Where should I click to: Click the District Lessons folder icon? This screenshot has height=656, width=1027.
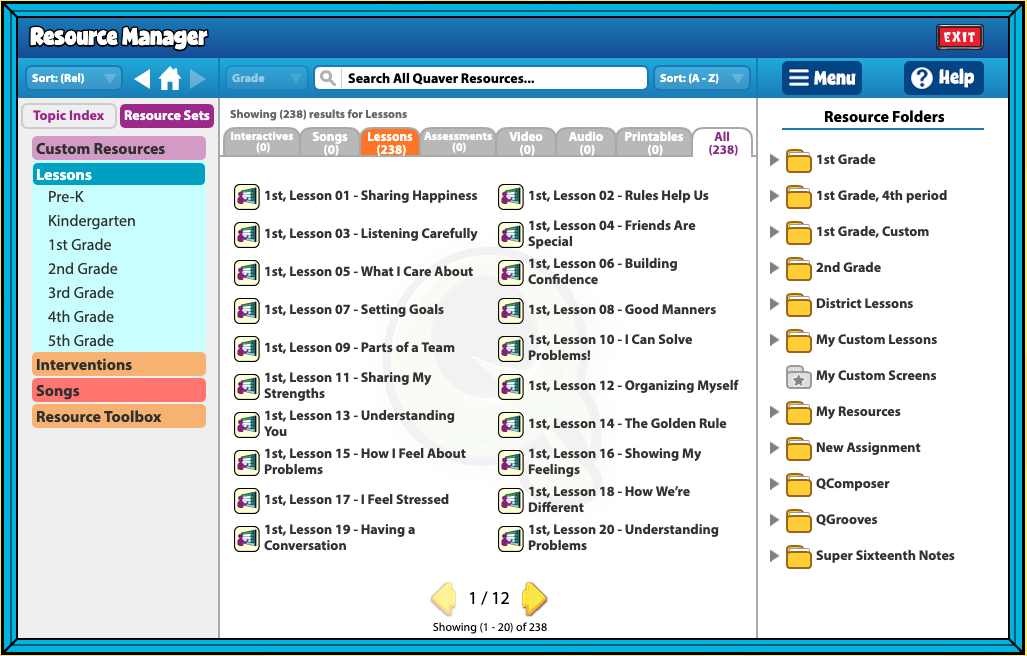798,304
